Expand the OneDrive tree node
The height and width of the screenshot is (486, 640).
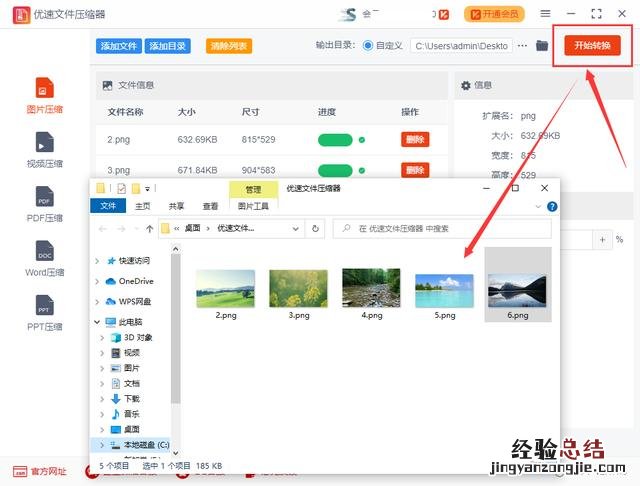point(98,281)
